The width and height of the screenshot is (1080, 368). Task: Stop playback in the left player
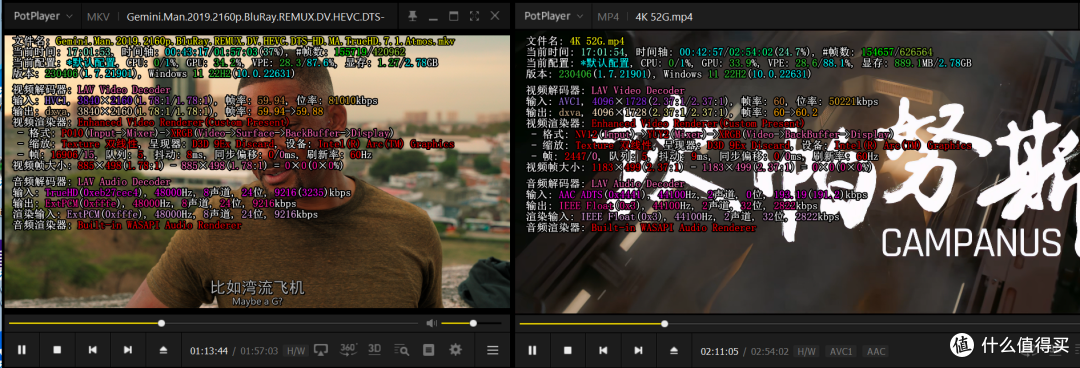click(57, 350)
